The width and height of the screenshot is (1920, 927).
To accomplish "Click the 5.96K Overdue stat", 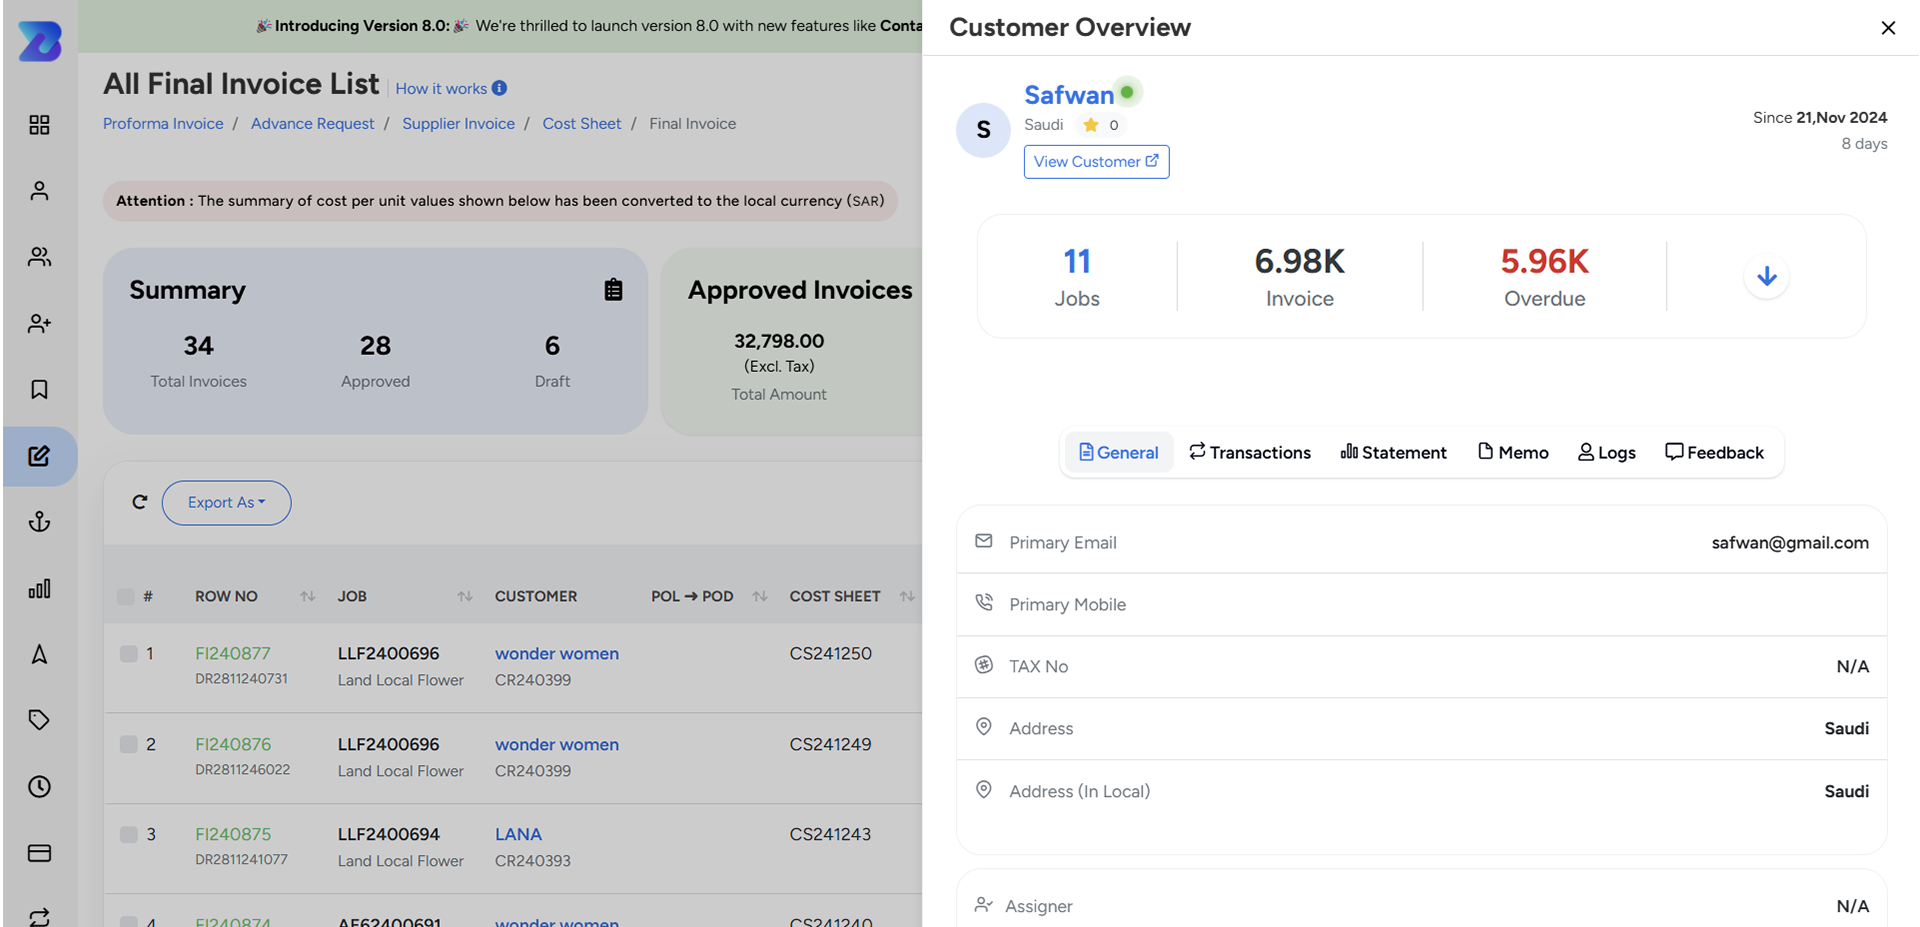I will click(x=1544, y=276).
